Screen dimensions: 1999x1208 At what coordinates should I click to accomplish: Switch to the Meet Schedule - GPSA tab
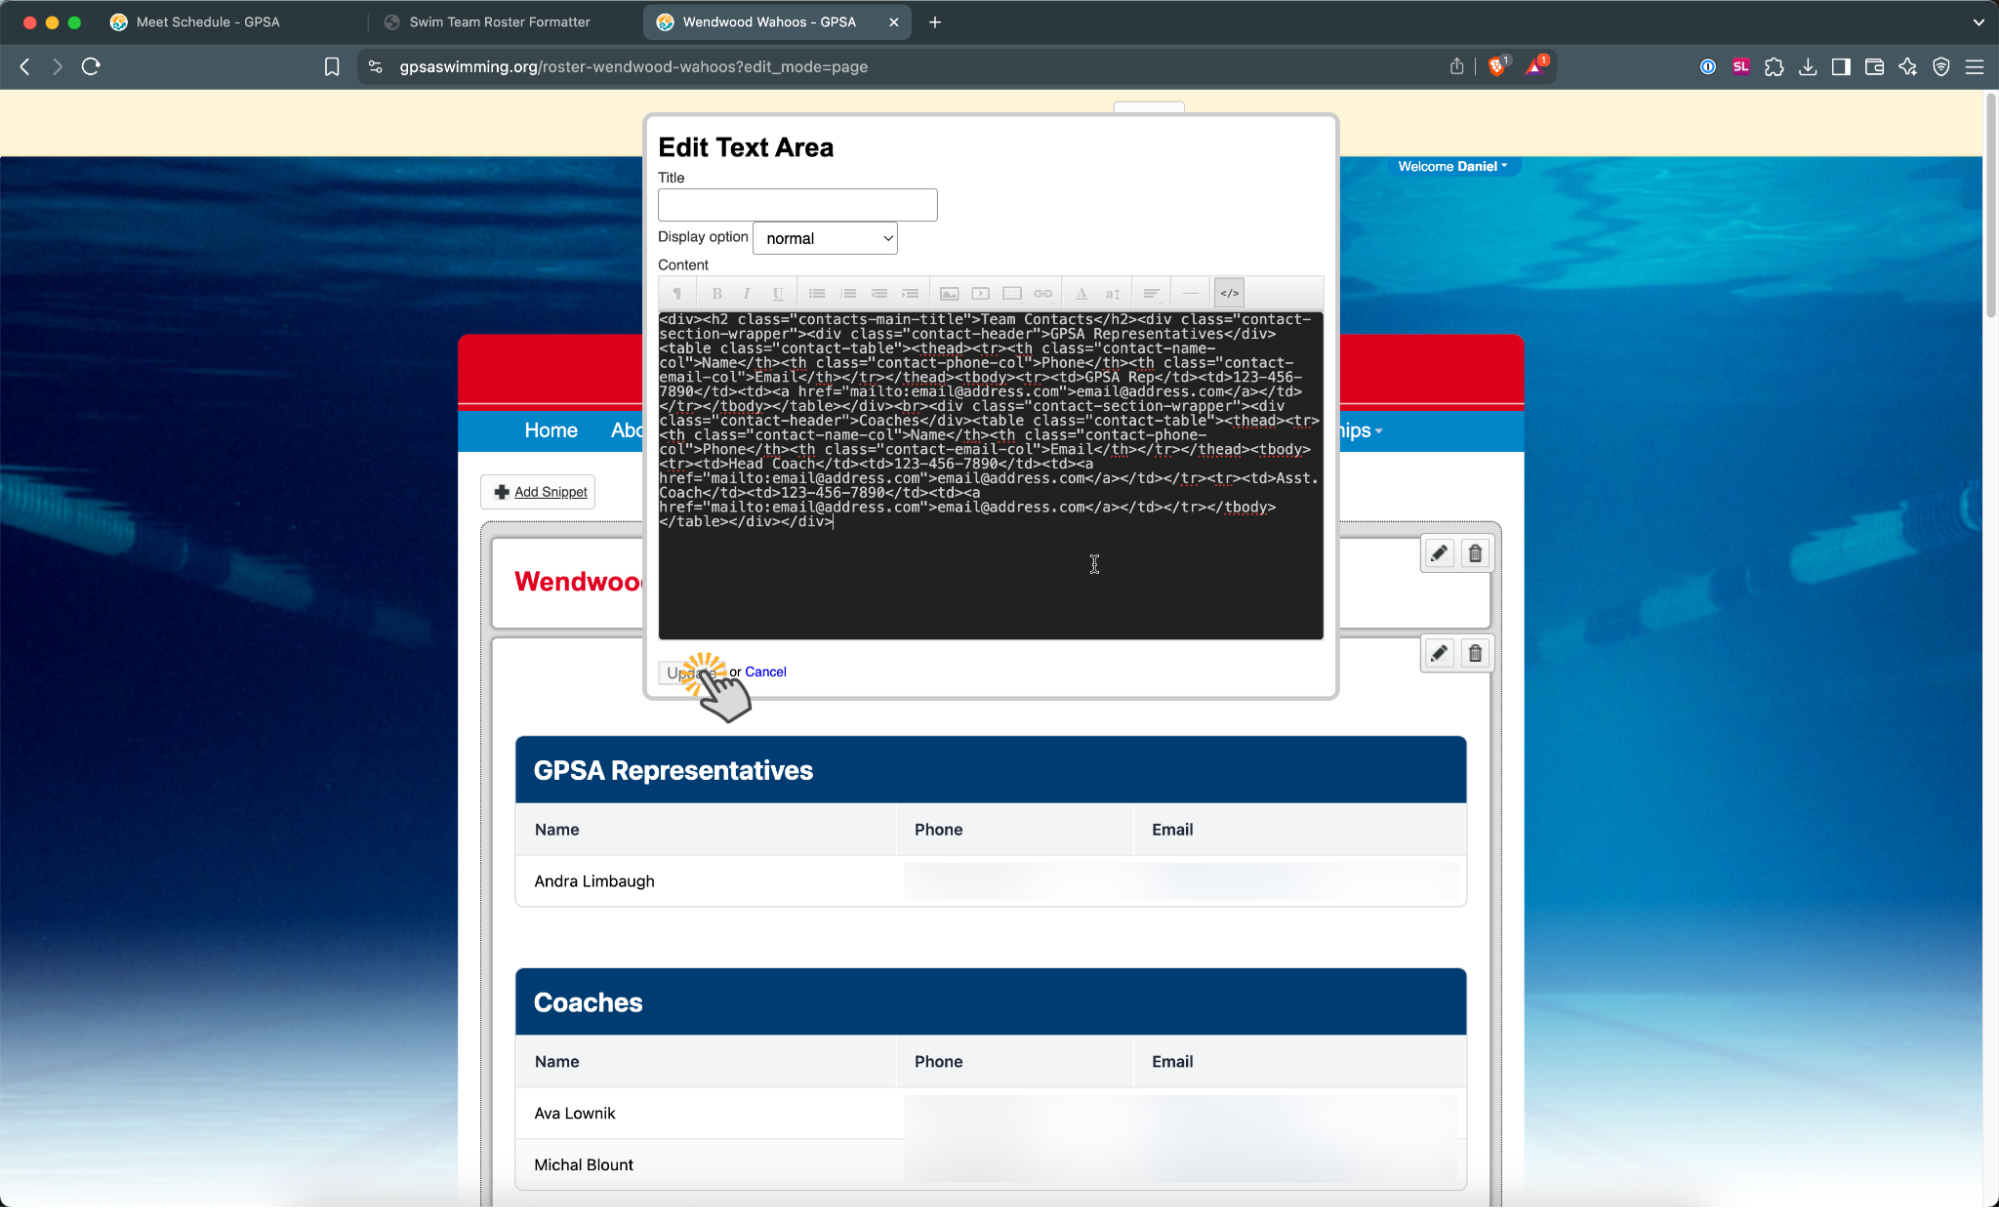tap(208, 21)
